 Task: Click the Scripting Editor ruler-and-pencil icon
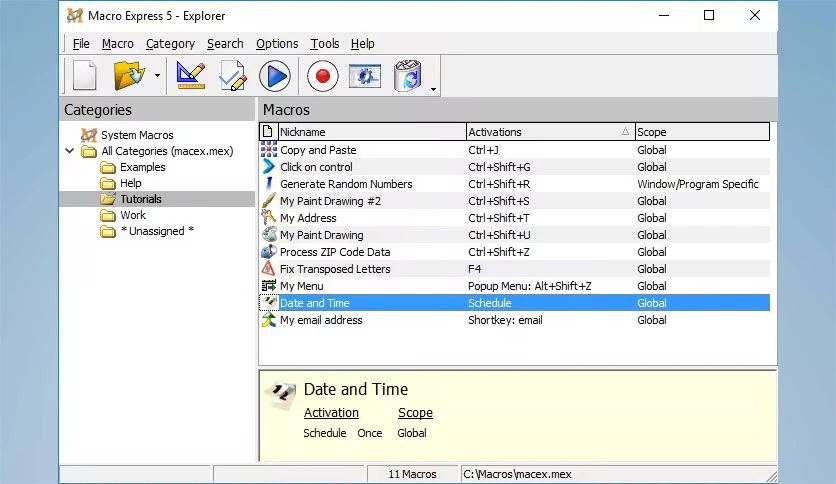point(190,76)
